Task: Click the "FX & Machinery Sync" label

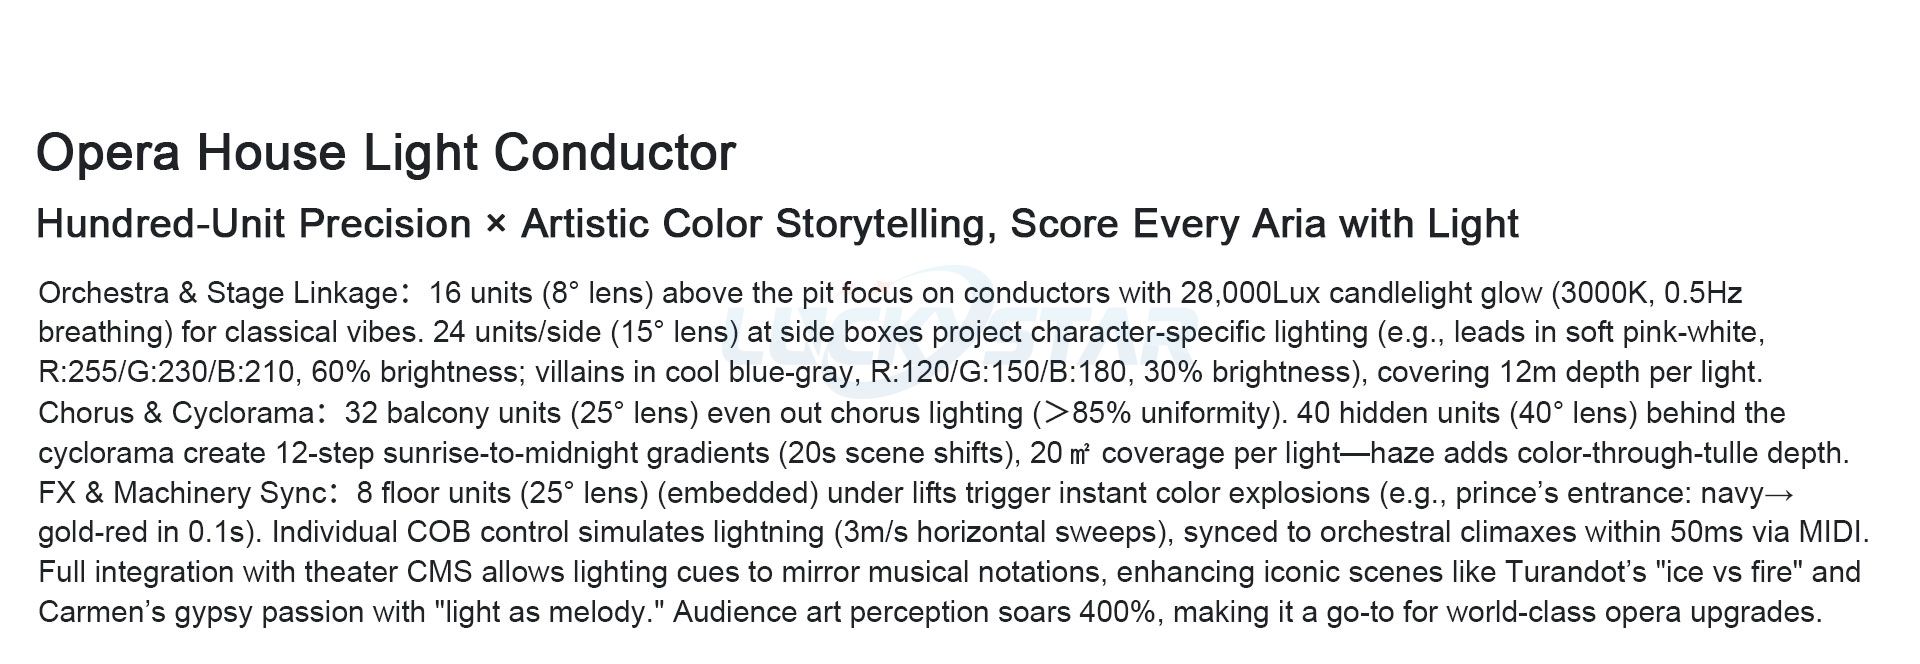Action: click(182, 493)
